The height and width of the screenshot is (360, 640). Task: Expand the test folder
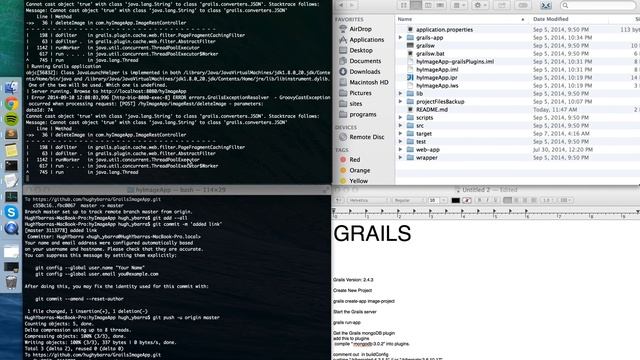pos(400,142)
